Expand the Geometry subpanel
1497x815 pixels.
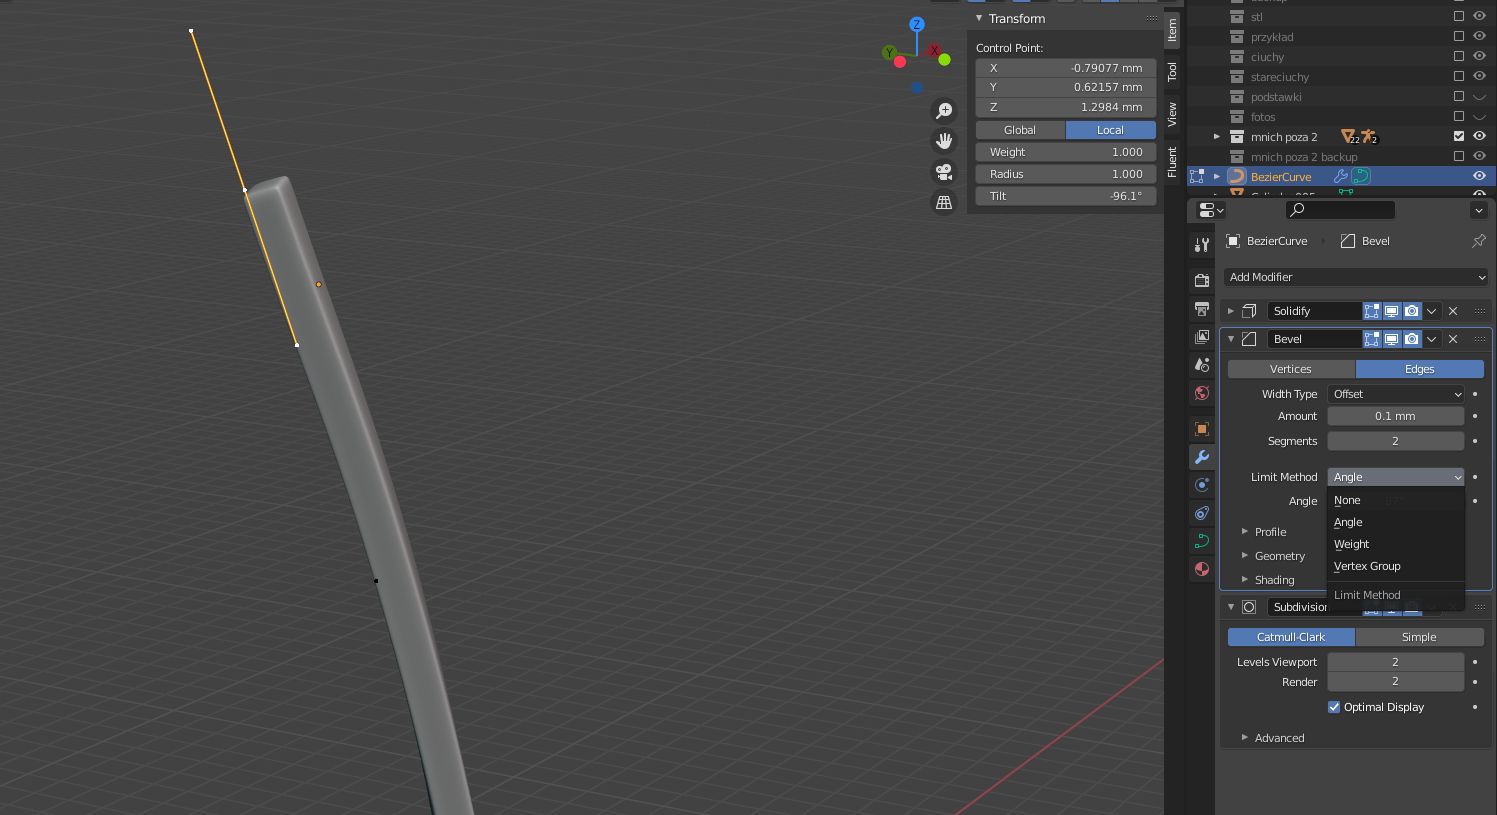(x=1245, y=556)
